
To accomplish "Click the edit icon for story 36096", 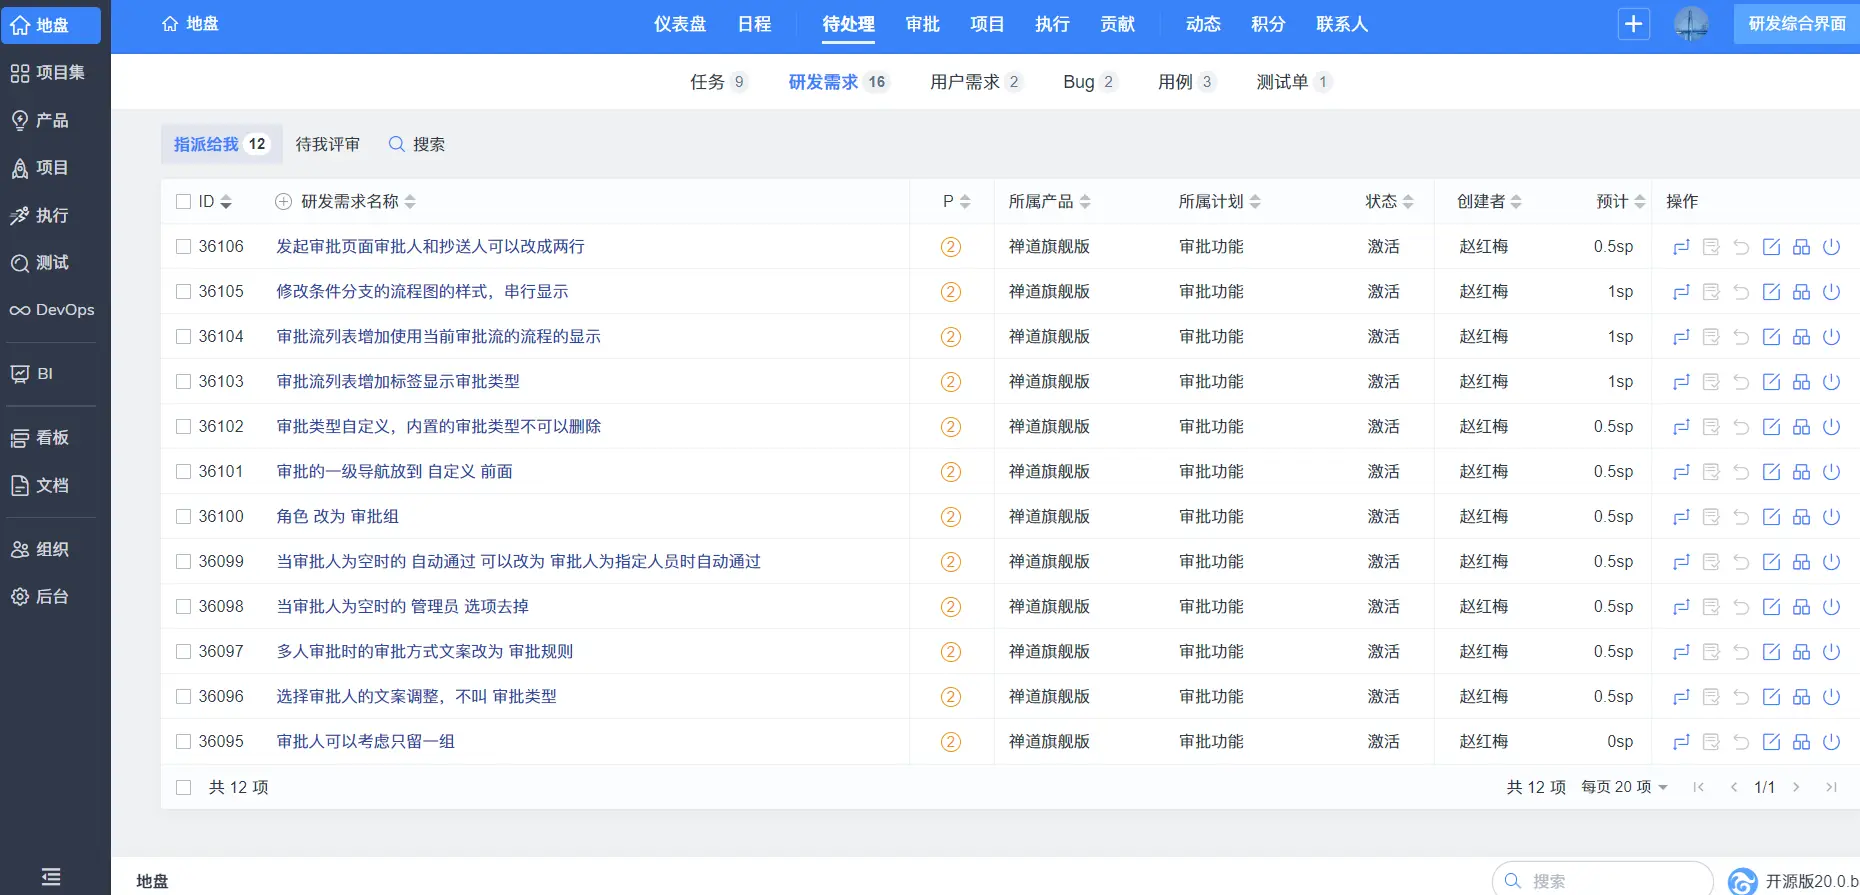I will tap(1771, 697).
